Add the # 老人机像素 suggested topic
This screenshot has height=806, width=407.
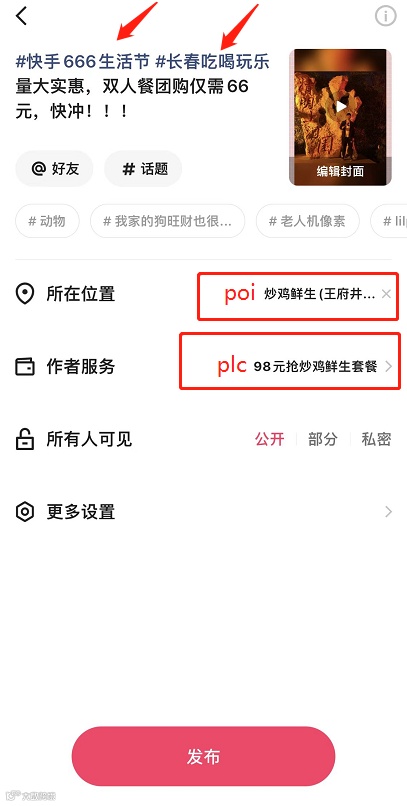(307, 221)
